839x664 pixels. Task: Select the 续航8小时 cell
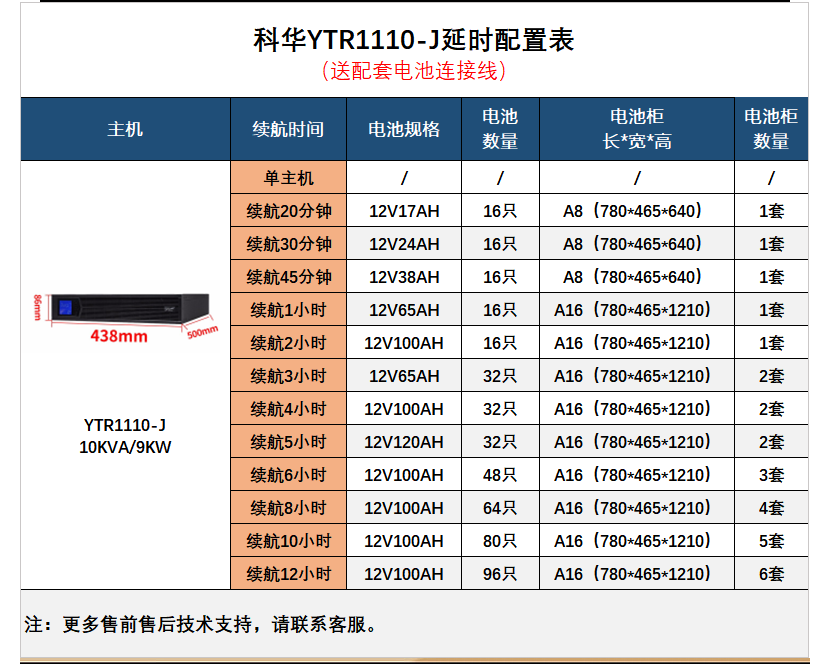[x=288, y=508]
